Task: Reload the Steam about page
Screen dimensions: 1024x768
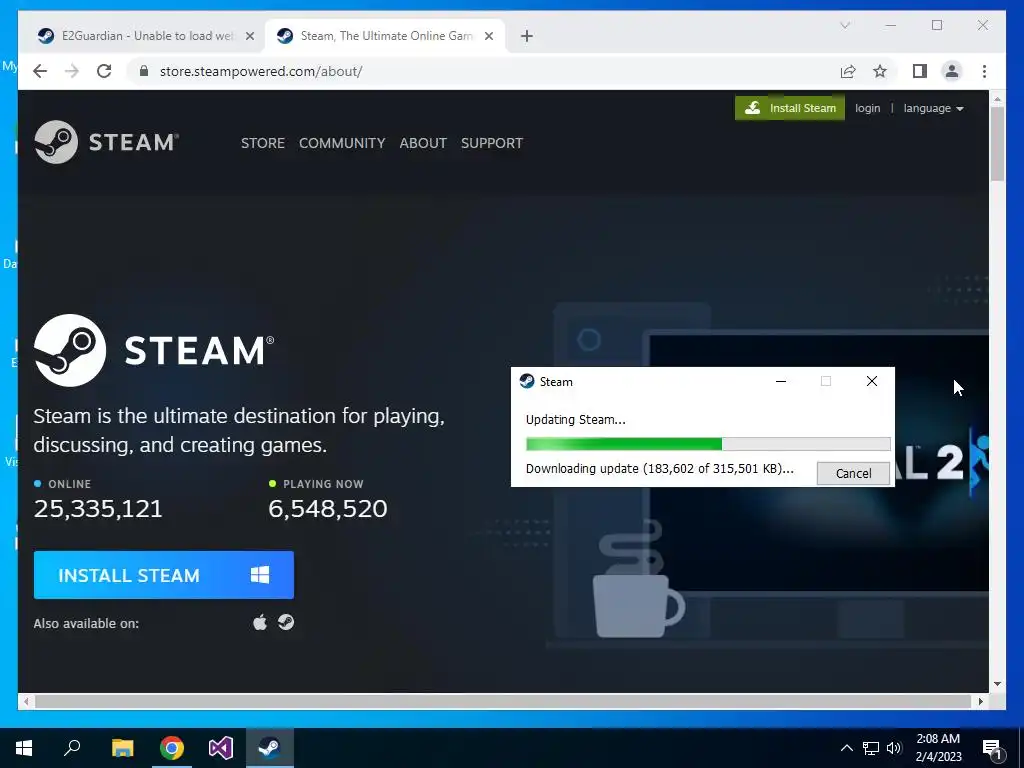Action: (x=104, y=71)
